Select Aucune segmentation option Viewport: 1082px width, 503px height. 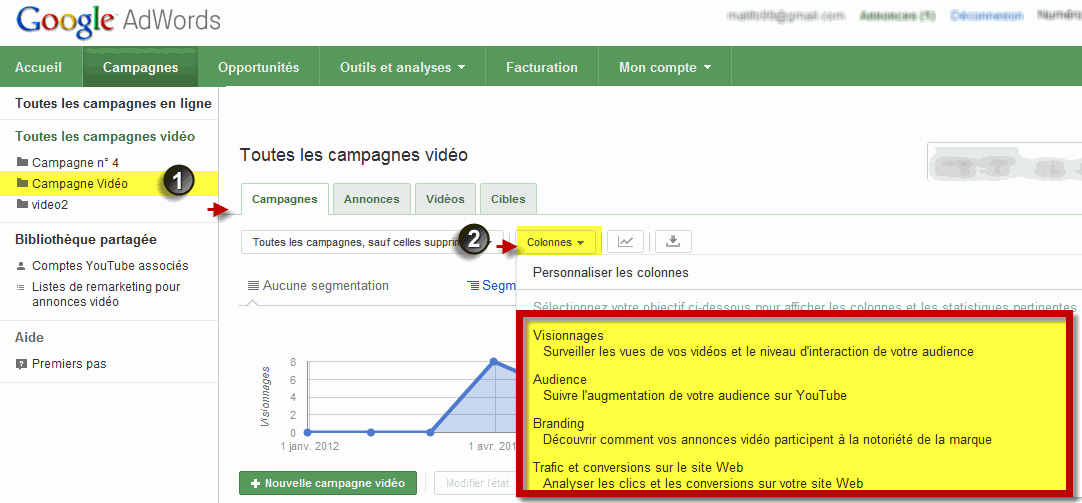(318, 286)
